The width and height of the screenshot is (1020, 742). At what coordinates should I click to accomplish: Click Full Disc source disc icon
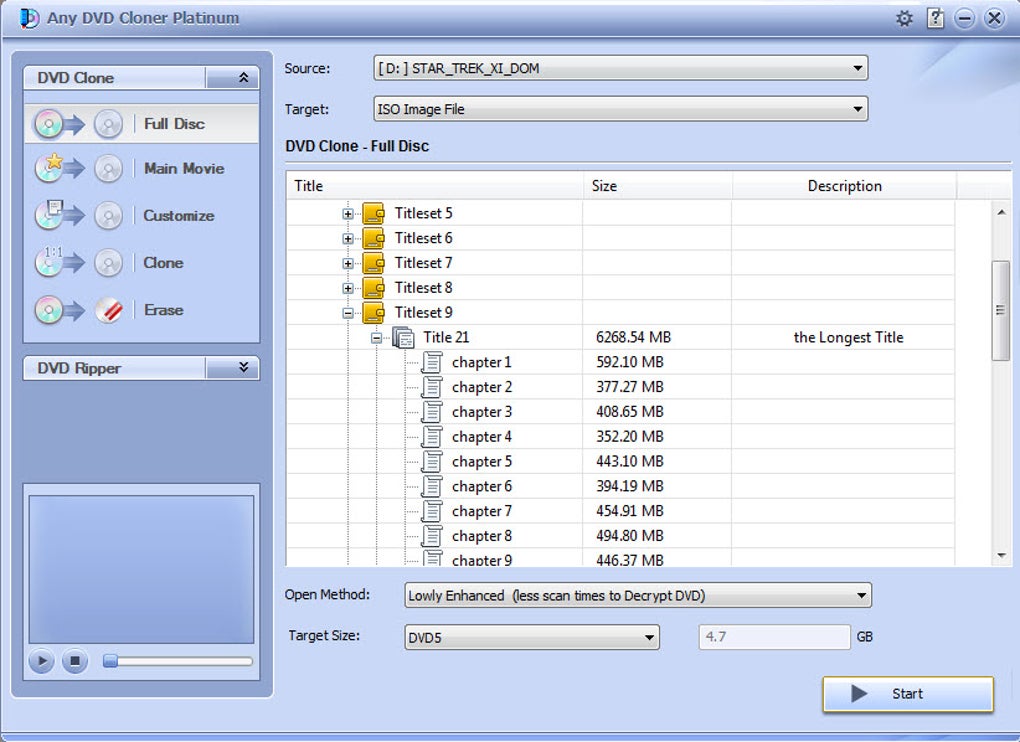pos(49,124)
